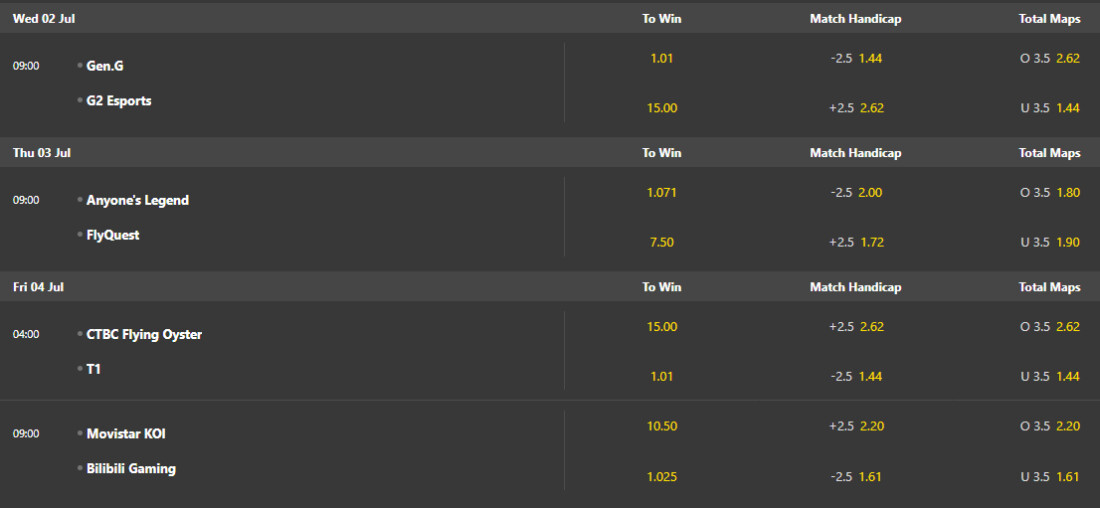Click T1 To Win odds 1.01
Screen dimensions: 1100x508
662,376
